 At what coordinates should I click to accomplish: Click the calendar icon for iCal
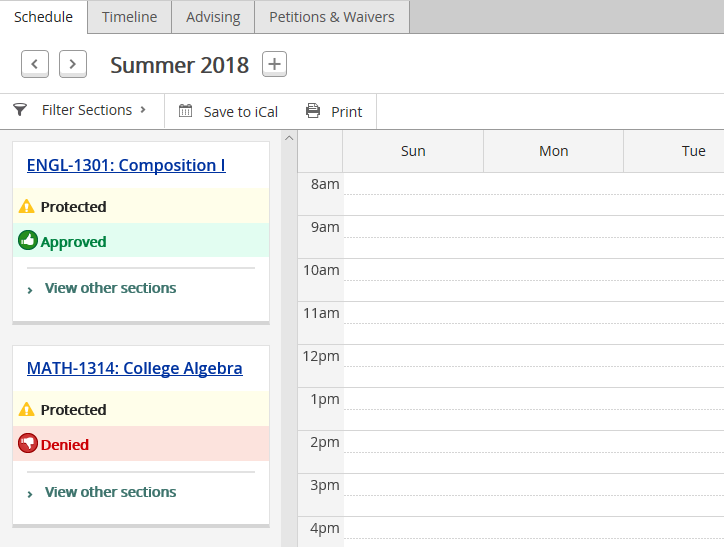(x=185, y=111)
